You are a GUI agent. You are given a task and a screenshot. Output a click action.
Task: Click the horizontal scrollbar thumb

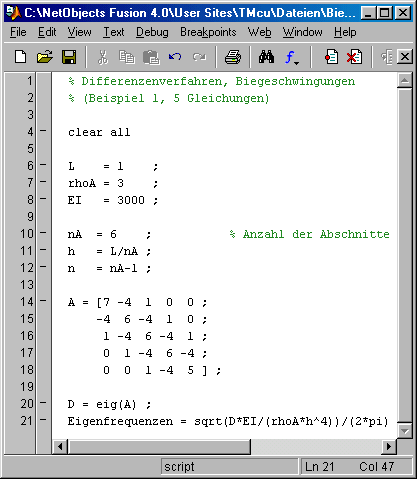pos(159,446)
